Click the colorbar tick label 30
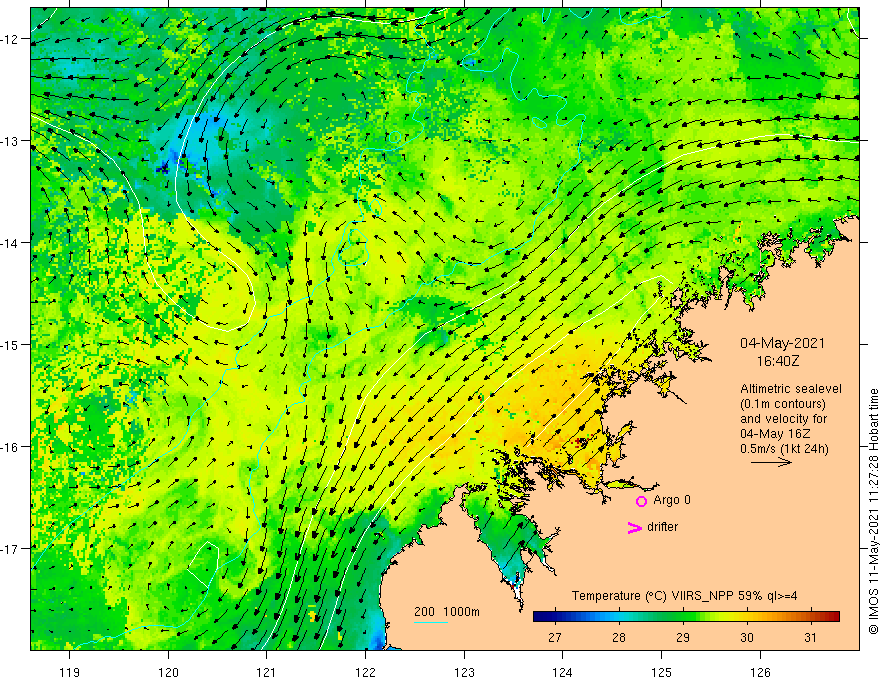 click(x=746, y=638)
